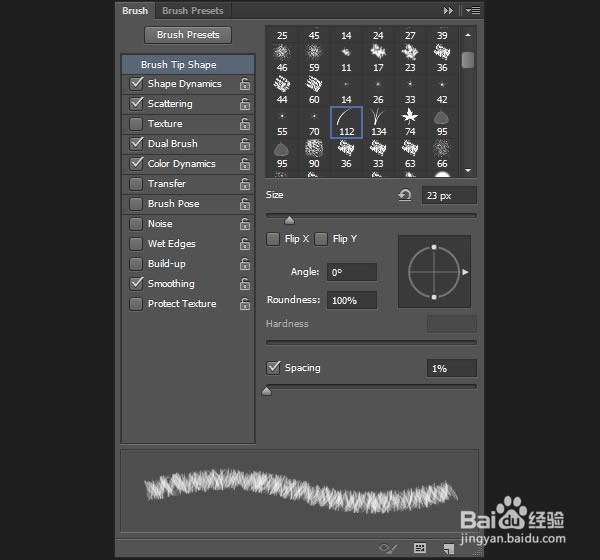The width and height of the screenshot is (600, 560).
Task: Click brush list scroll up arrow
Action: (468, 35)
